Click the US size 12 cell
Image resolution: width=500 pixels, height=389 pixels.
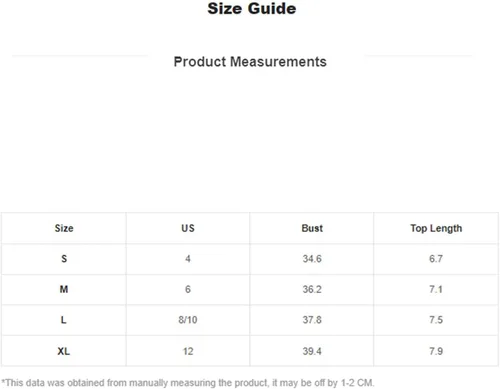[x=188, y=351]
